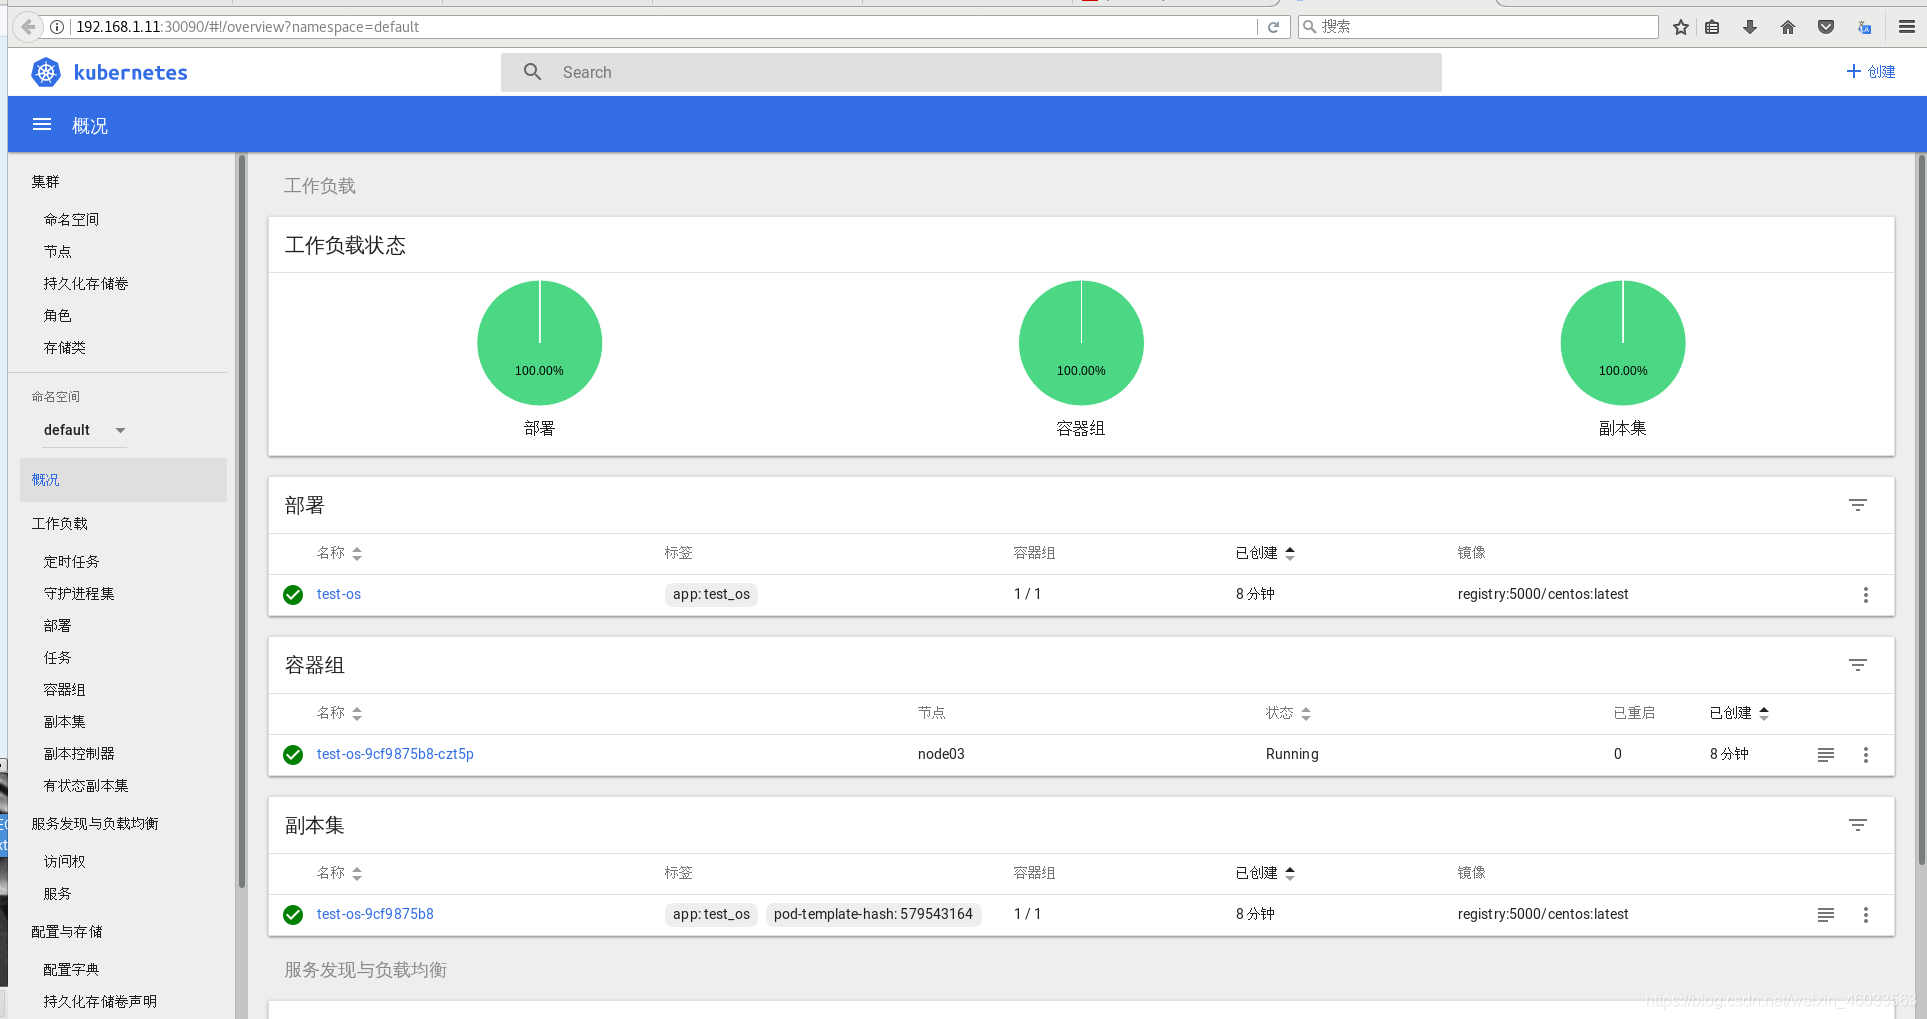Click the dashboard search magnifier icon
1927x1019 pixels.
[x=533, y=72]
